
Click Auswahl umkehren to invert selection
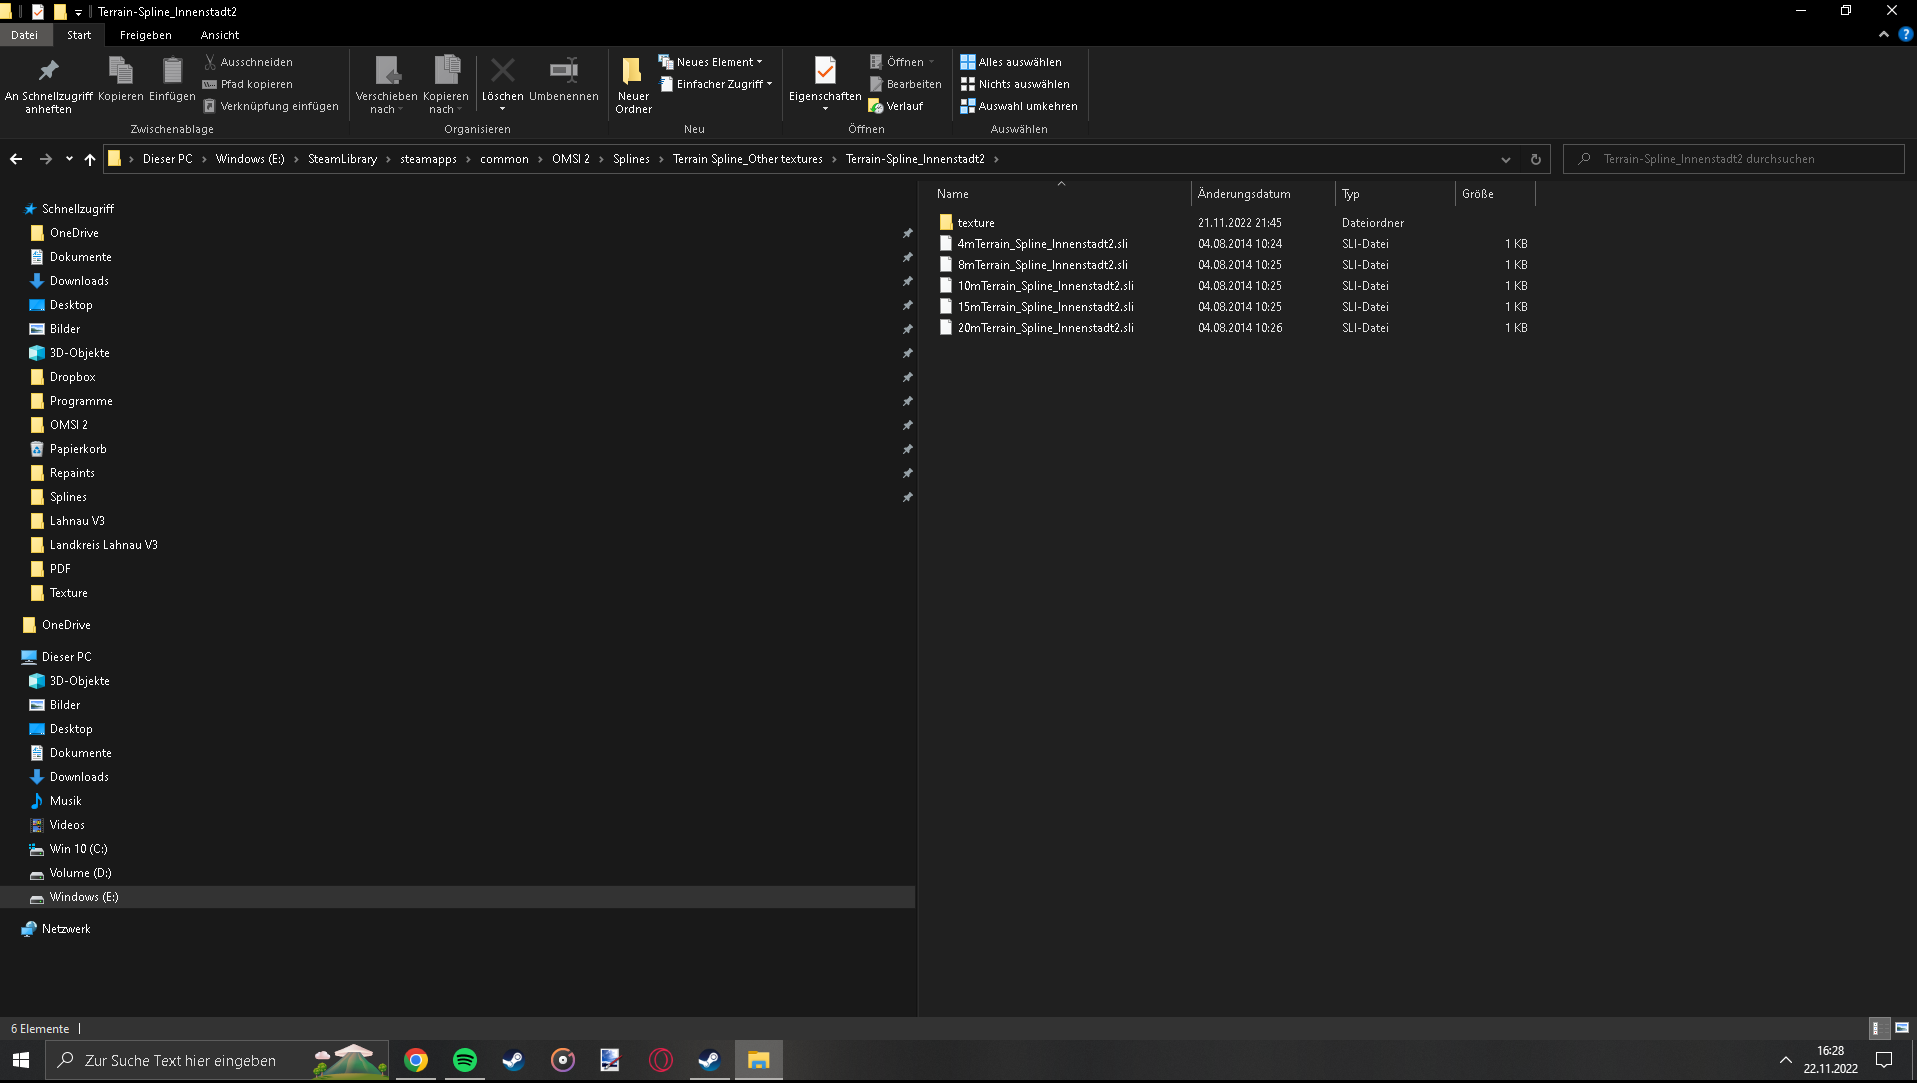click(1018, 106)
